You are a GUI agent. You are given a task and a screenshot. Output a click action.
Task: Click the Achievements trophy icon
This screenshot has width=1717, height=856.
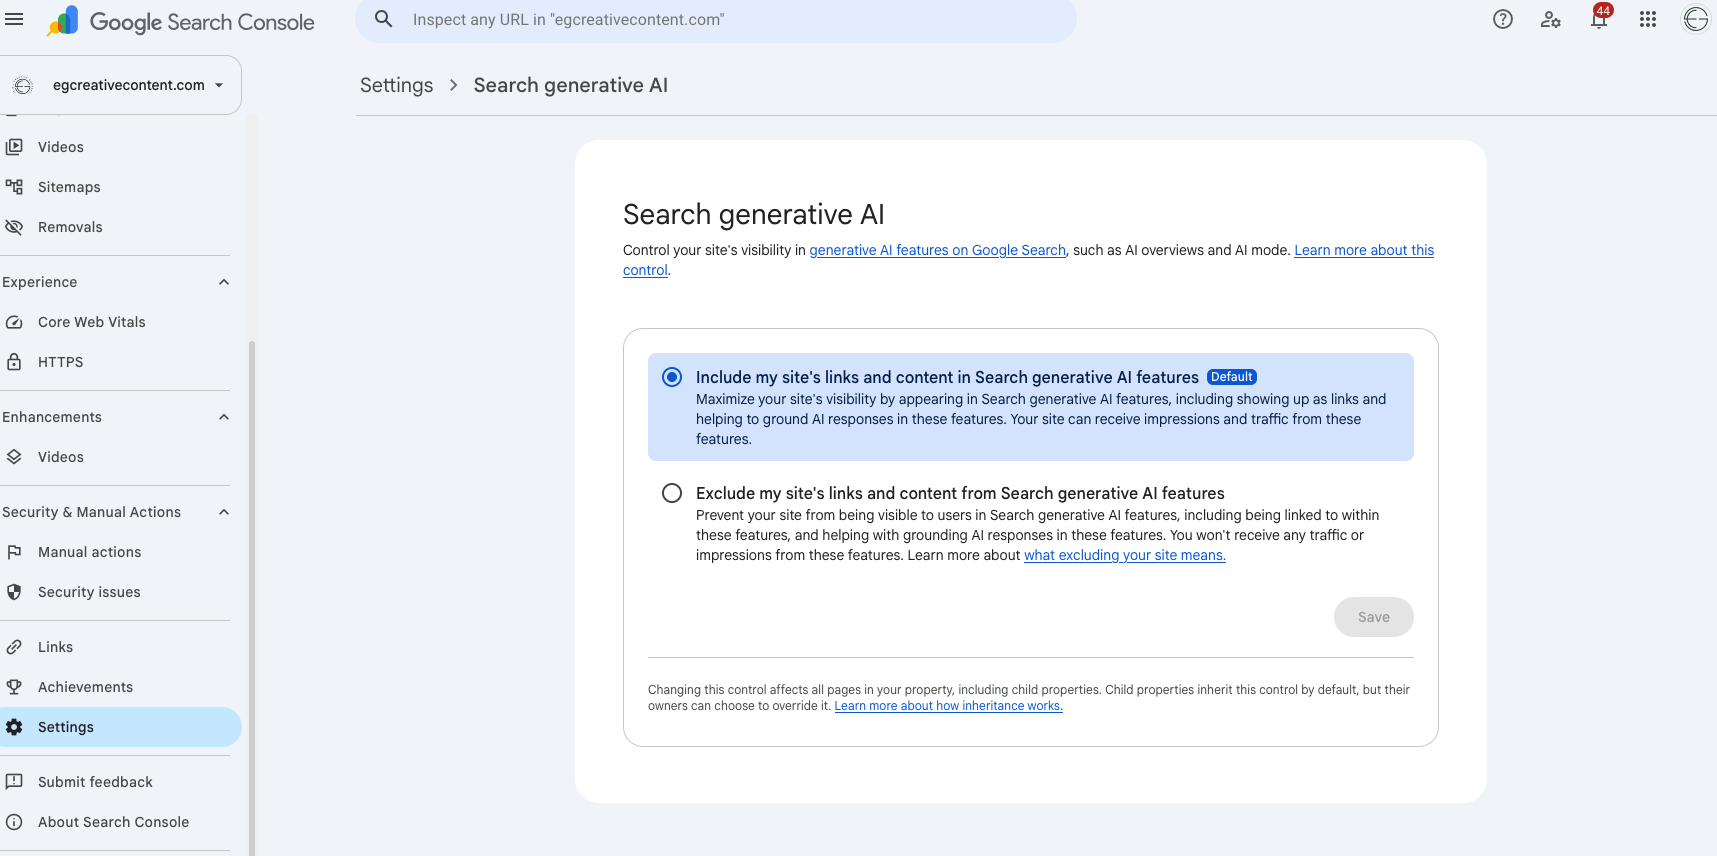14,687
